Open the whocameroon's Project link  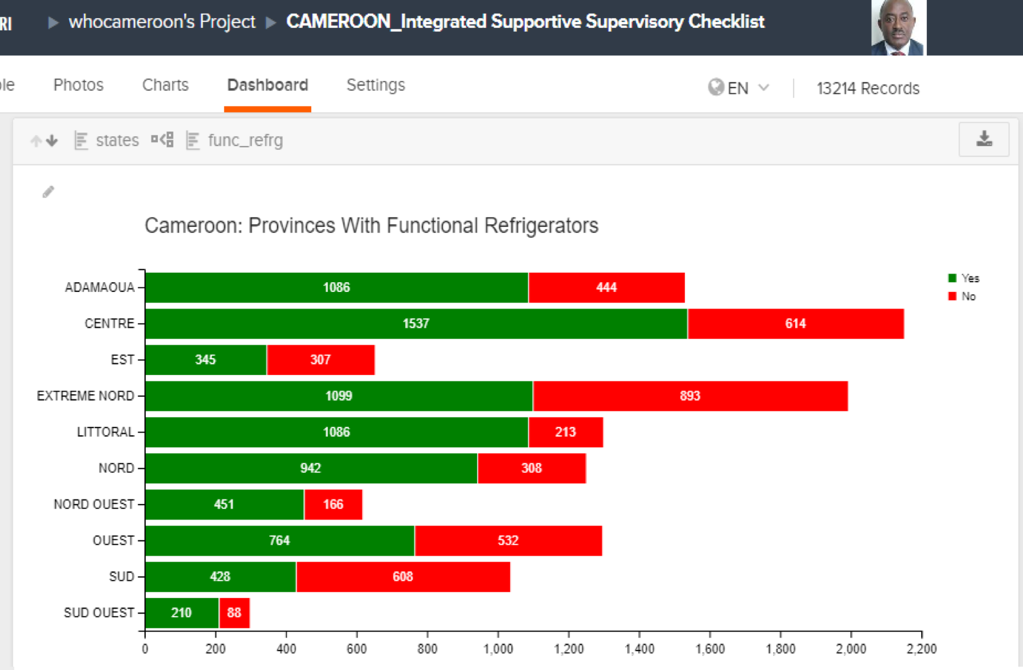[x=162, y=22]
